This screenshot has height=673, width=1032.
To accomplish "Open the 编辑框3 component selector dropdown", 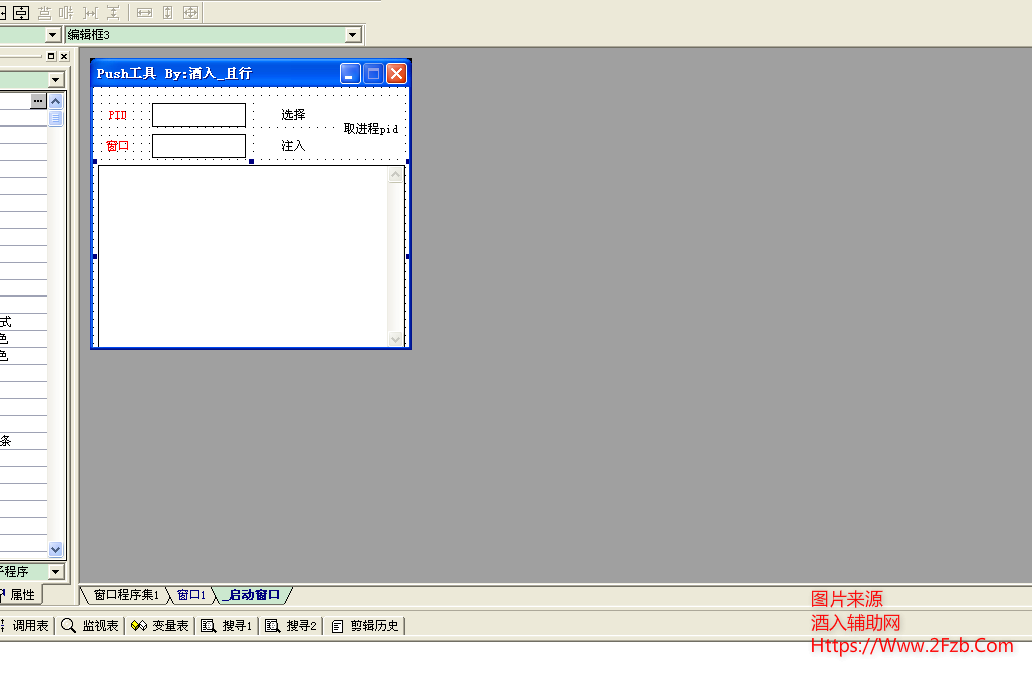I will (x=352, y=33).
